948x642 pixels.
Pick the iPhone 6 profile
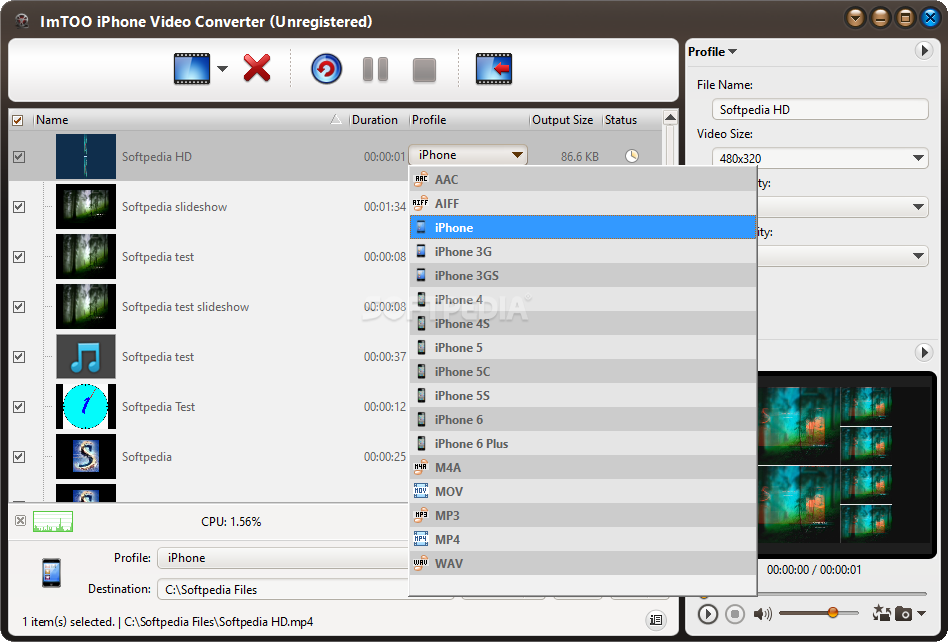coord(583,420)
